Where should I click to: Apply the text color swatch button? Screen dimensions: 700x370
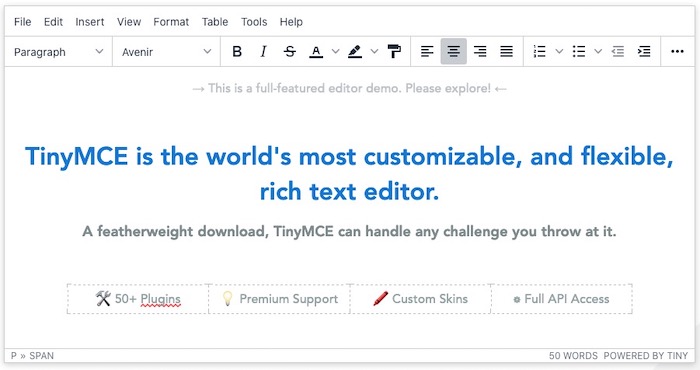tap(316, 52)
